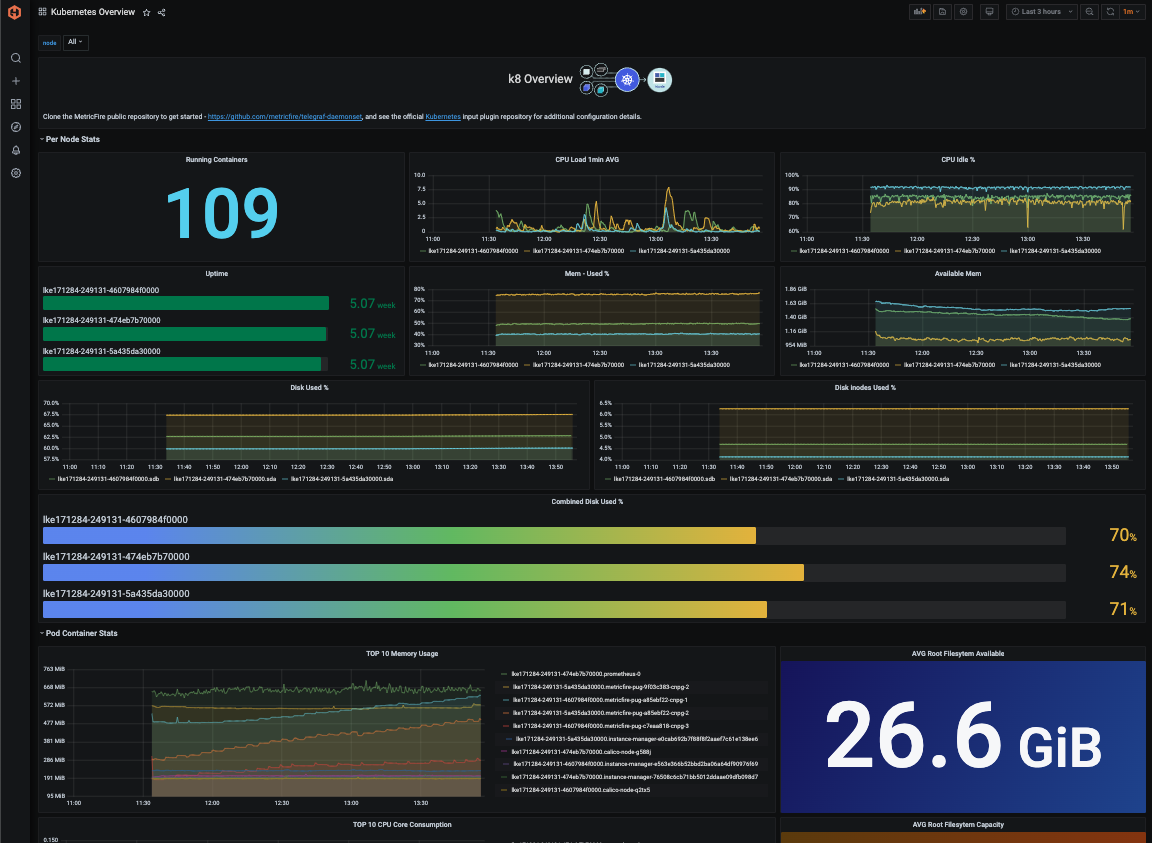Share the dashboard via share icon
The height and width of the screenshot is (843, 1152).
[x=162, y=12]
